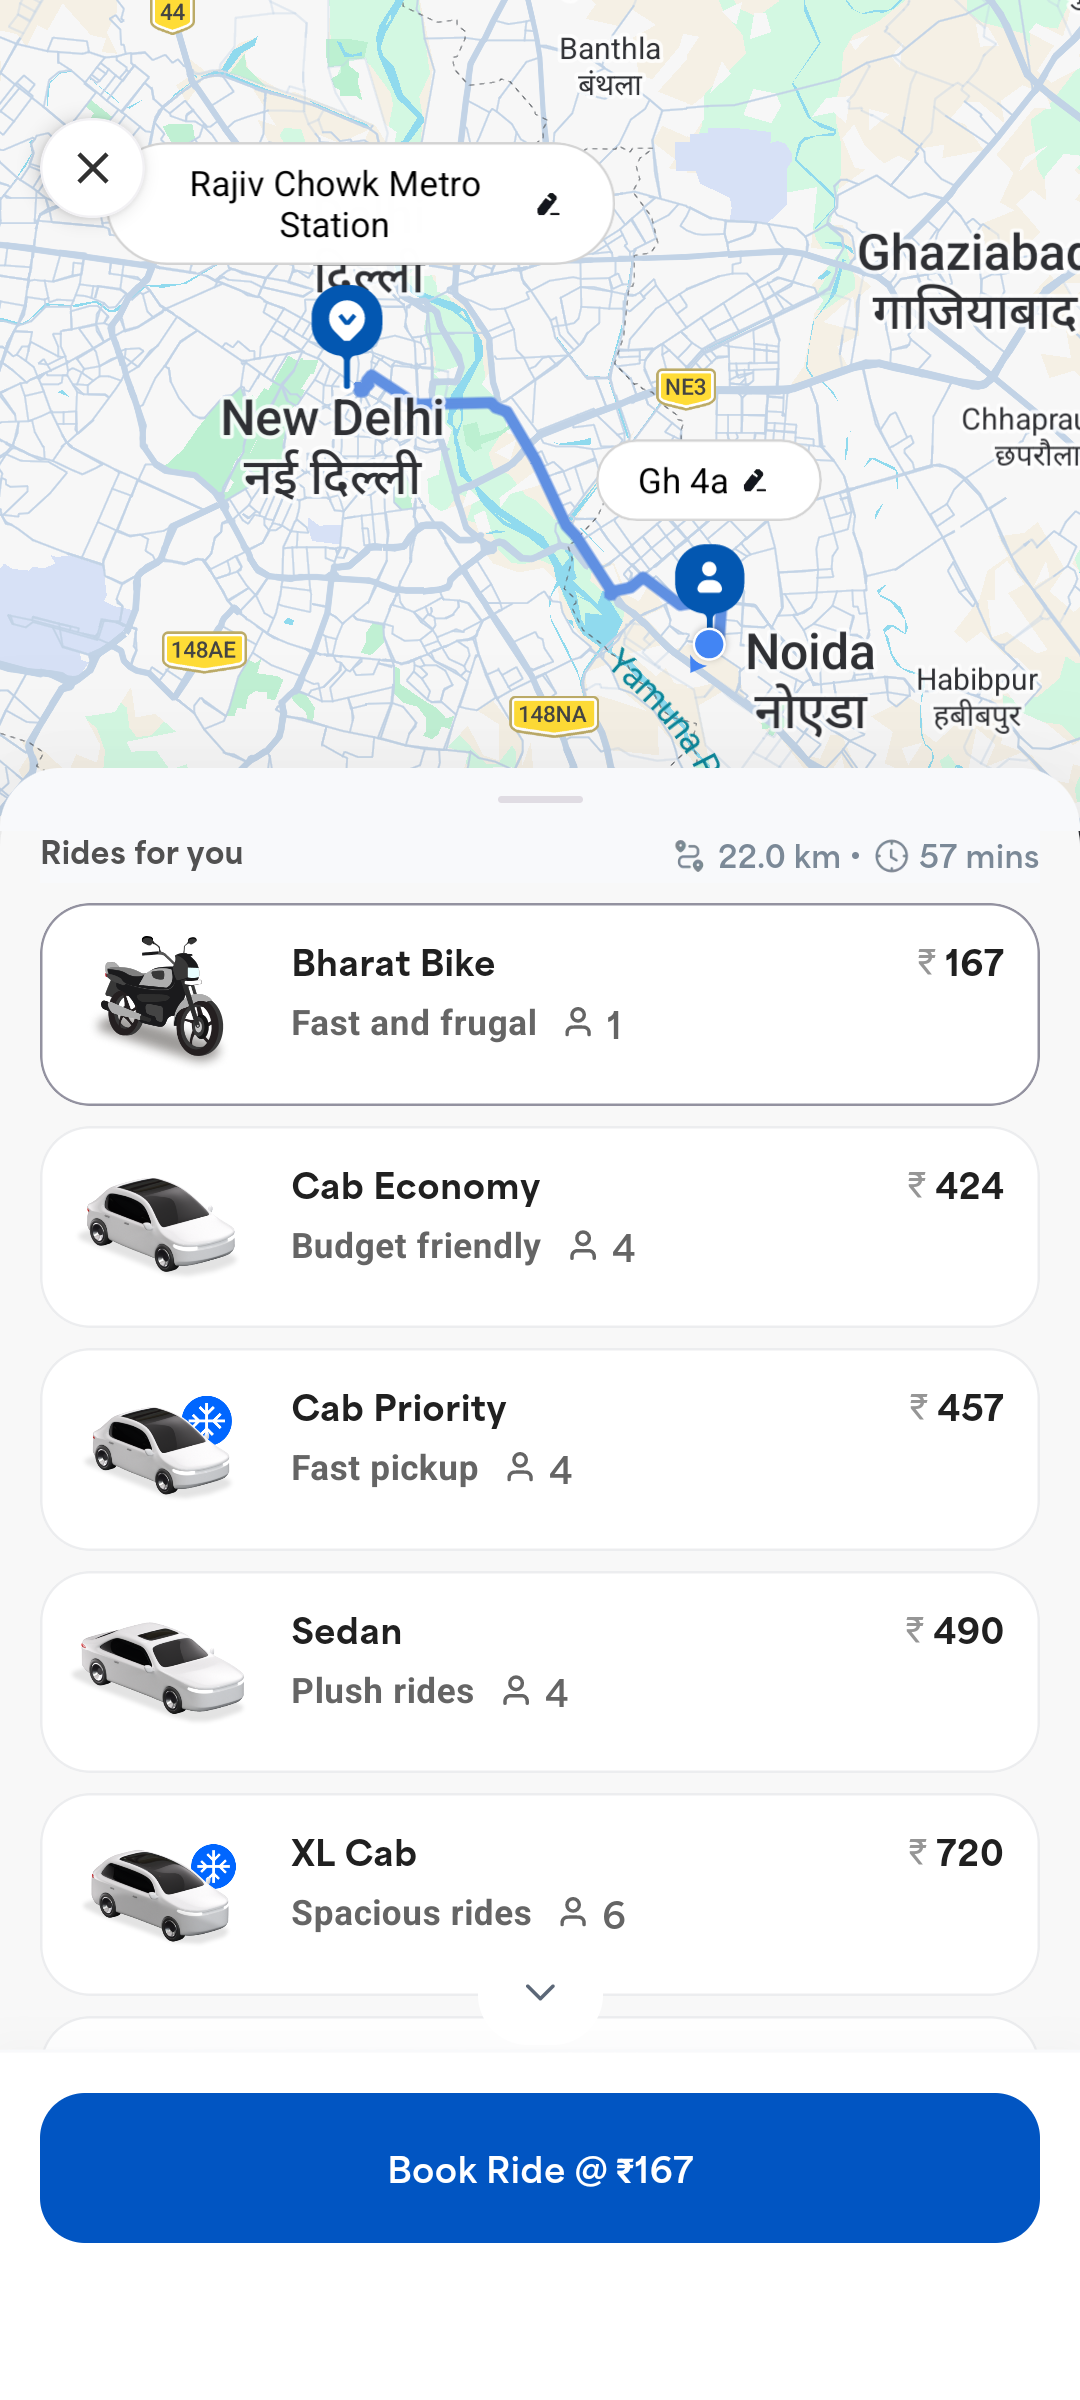Select the XL Cab ride option
1080x2400 pixels.
tap(540, 1893)
